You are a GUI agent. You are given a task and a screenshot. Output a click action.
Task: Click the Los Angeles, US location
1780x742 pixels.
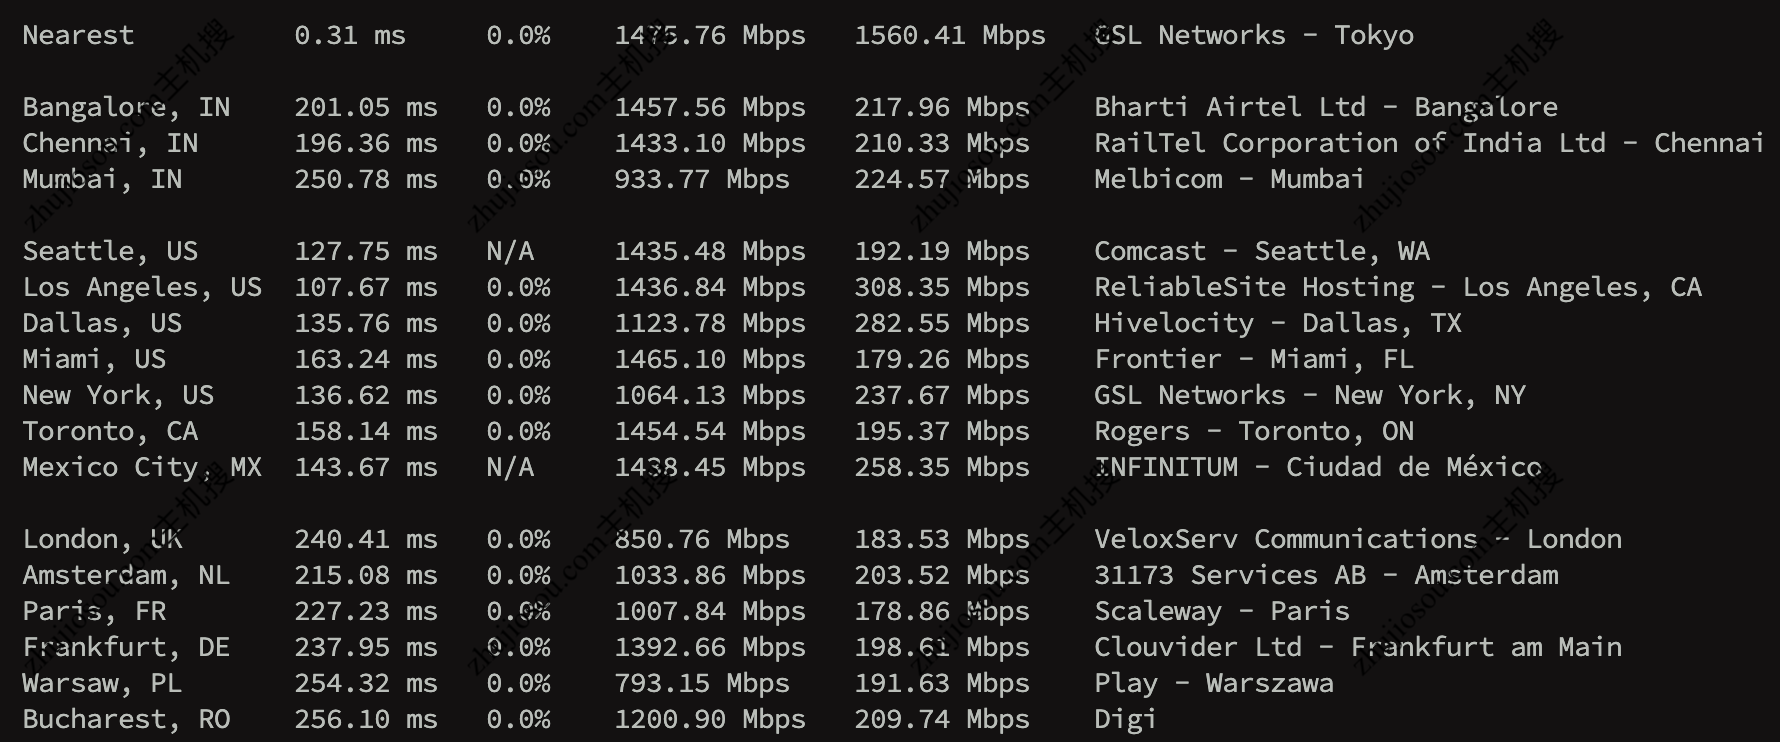[142, 287]
